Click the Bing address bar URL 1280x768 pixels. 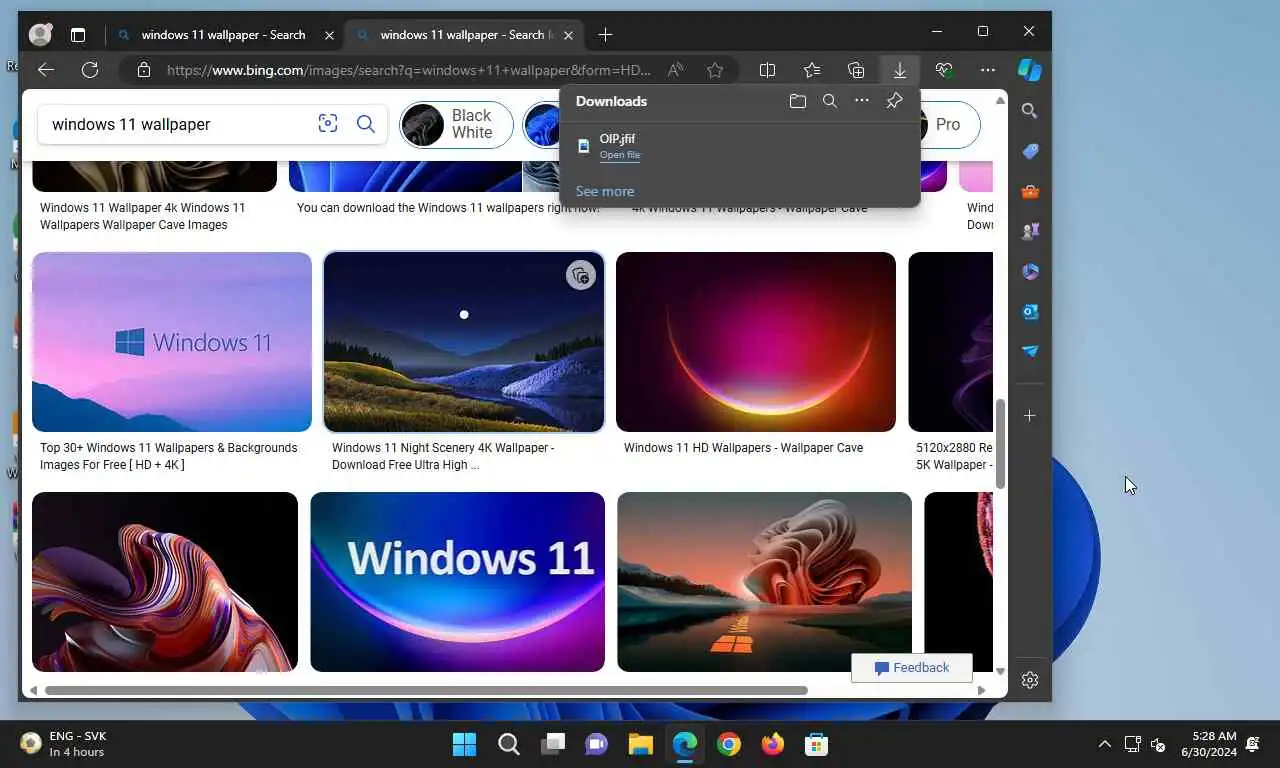coord(408,70)
